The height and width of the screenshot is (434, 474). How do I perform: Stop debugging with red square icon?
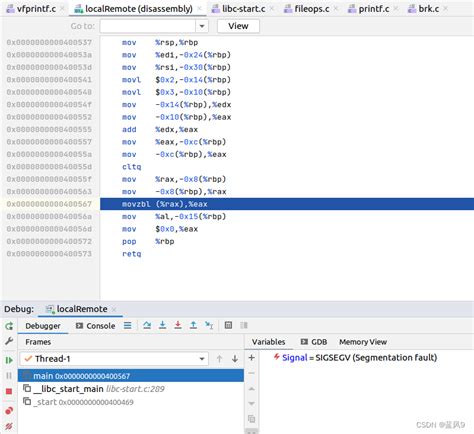click(x=9, y=391)
